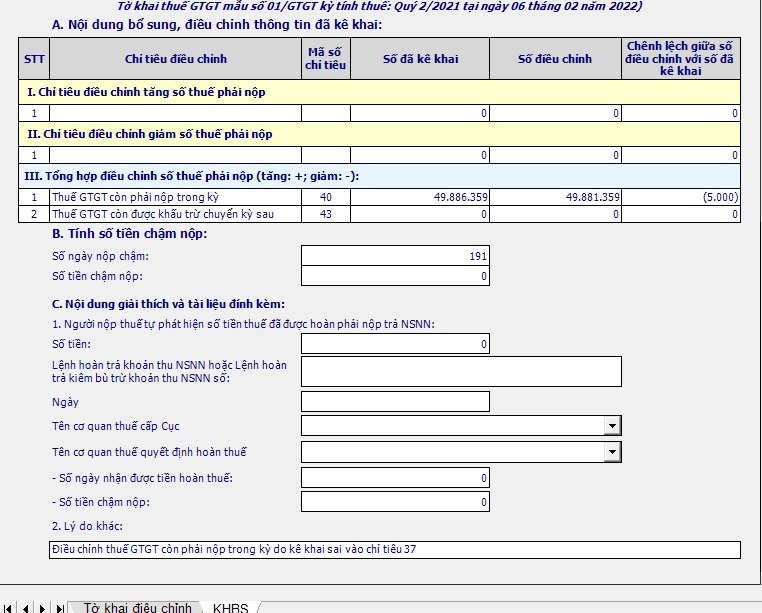Select the KHBS sheet tab

pyautogui.click(x=230, y=607)
